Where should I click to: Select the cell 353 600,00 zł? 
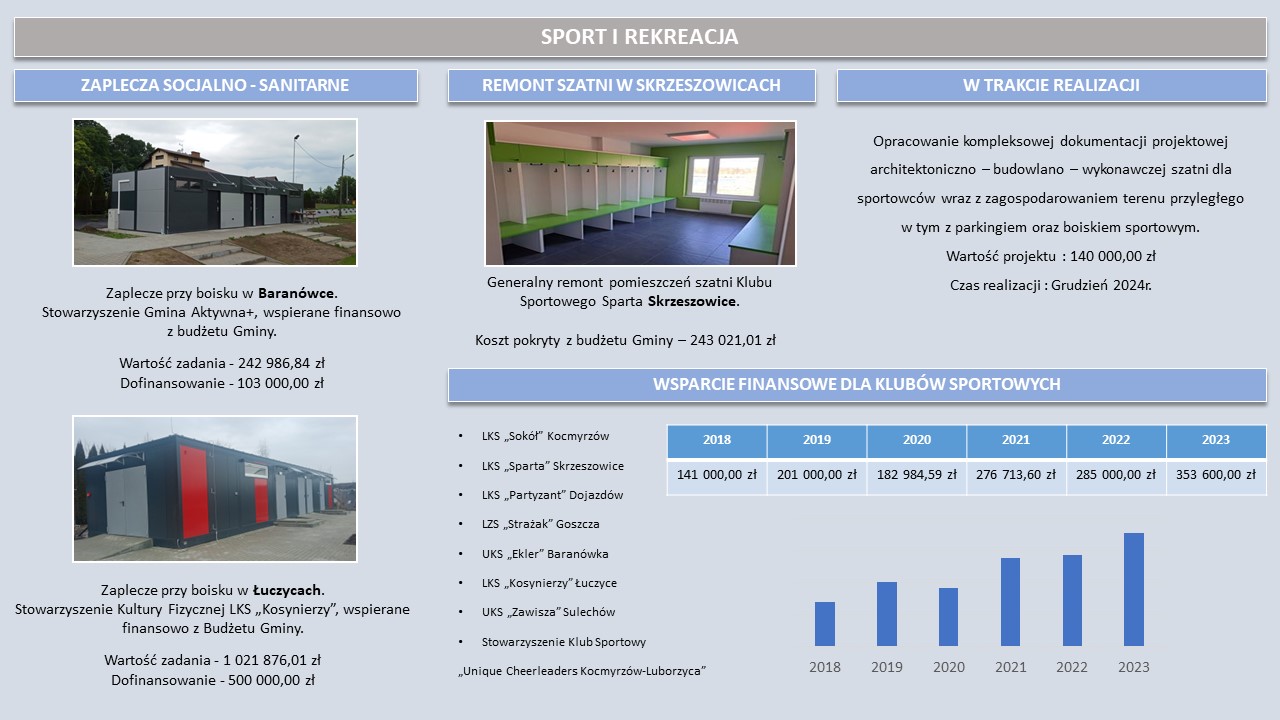click(x=1217, y=476)
